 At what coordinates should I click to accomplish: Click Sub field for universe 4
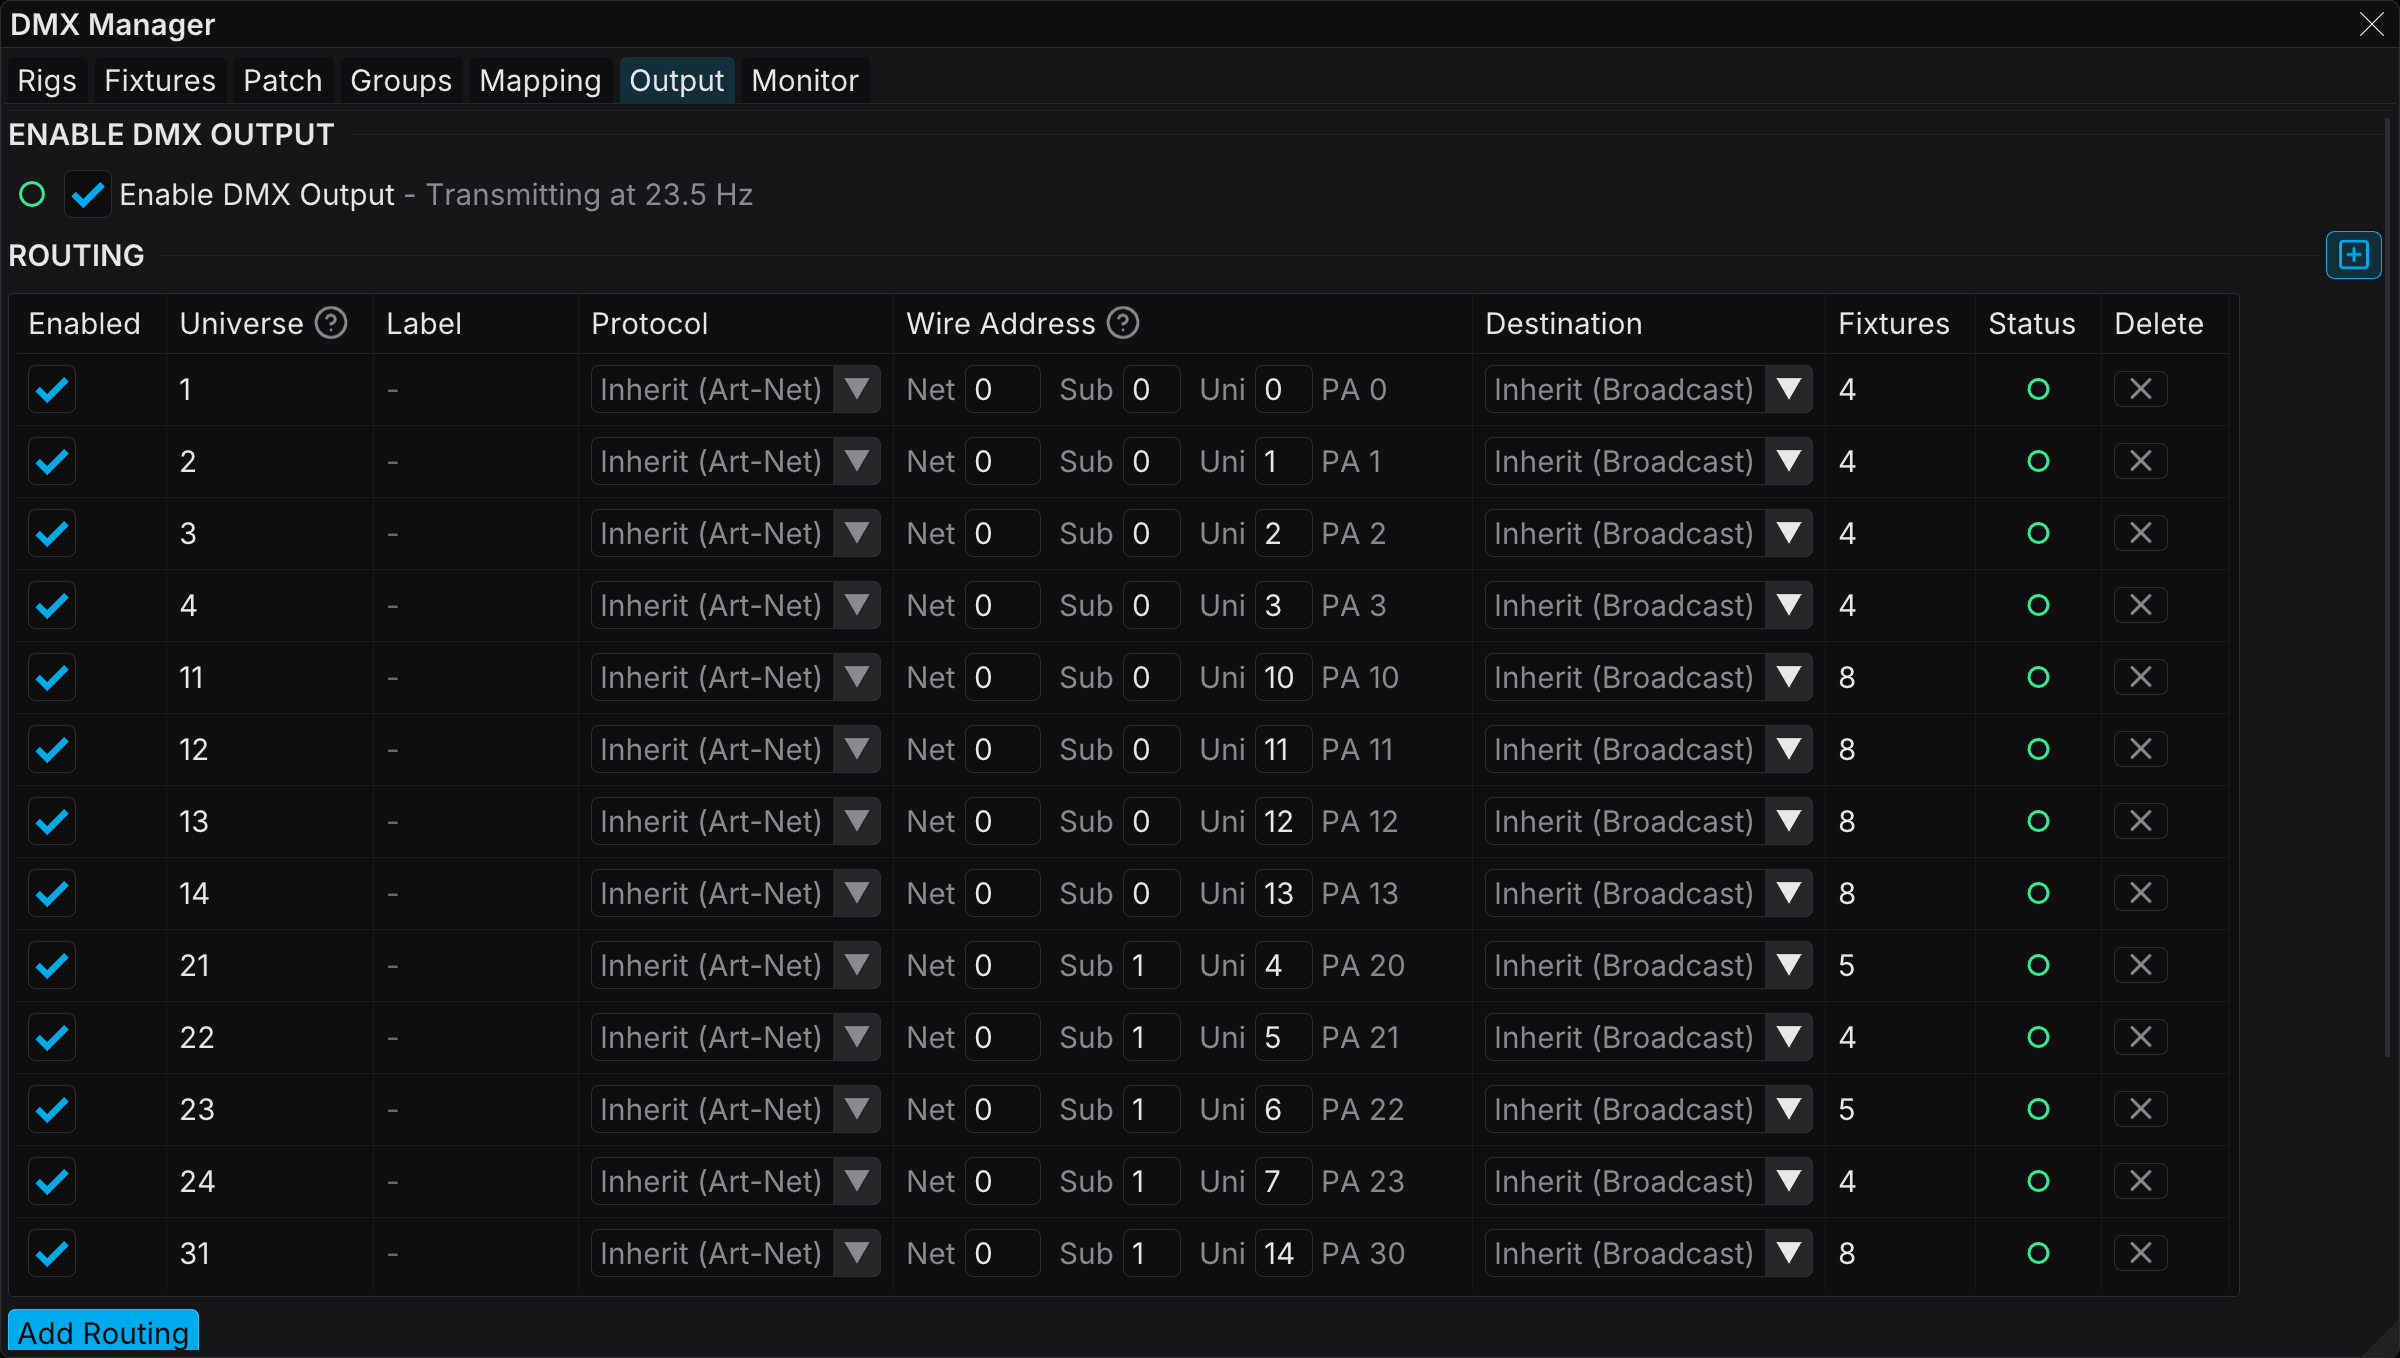point(1151,605)
